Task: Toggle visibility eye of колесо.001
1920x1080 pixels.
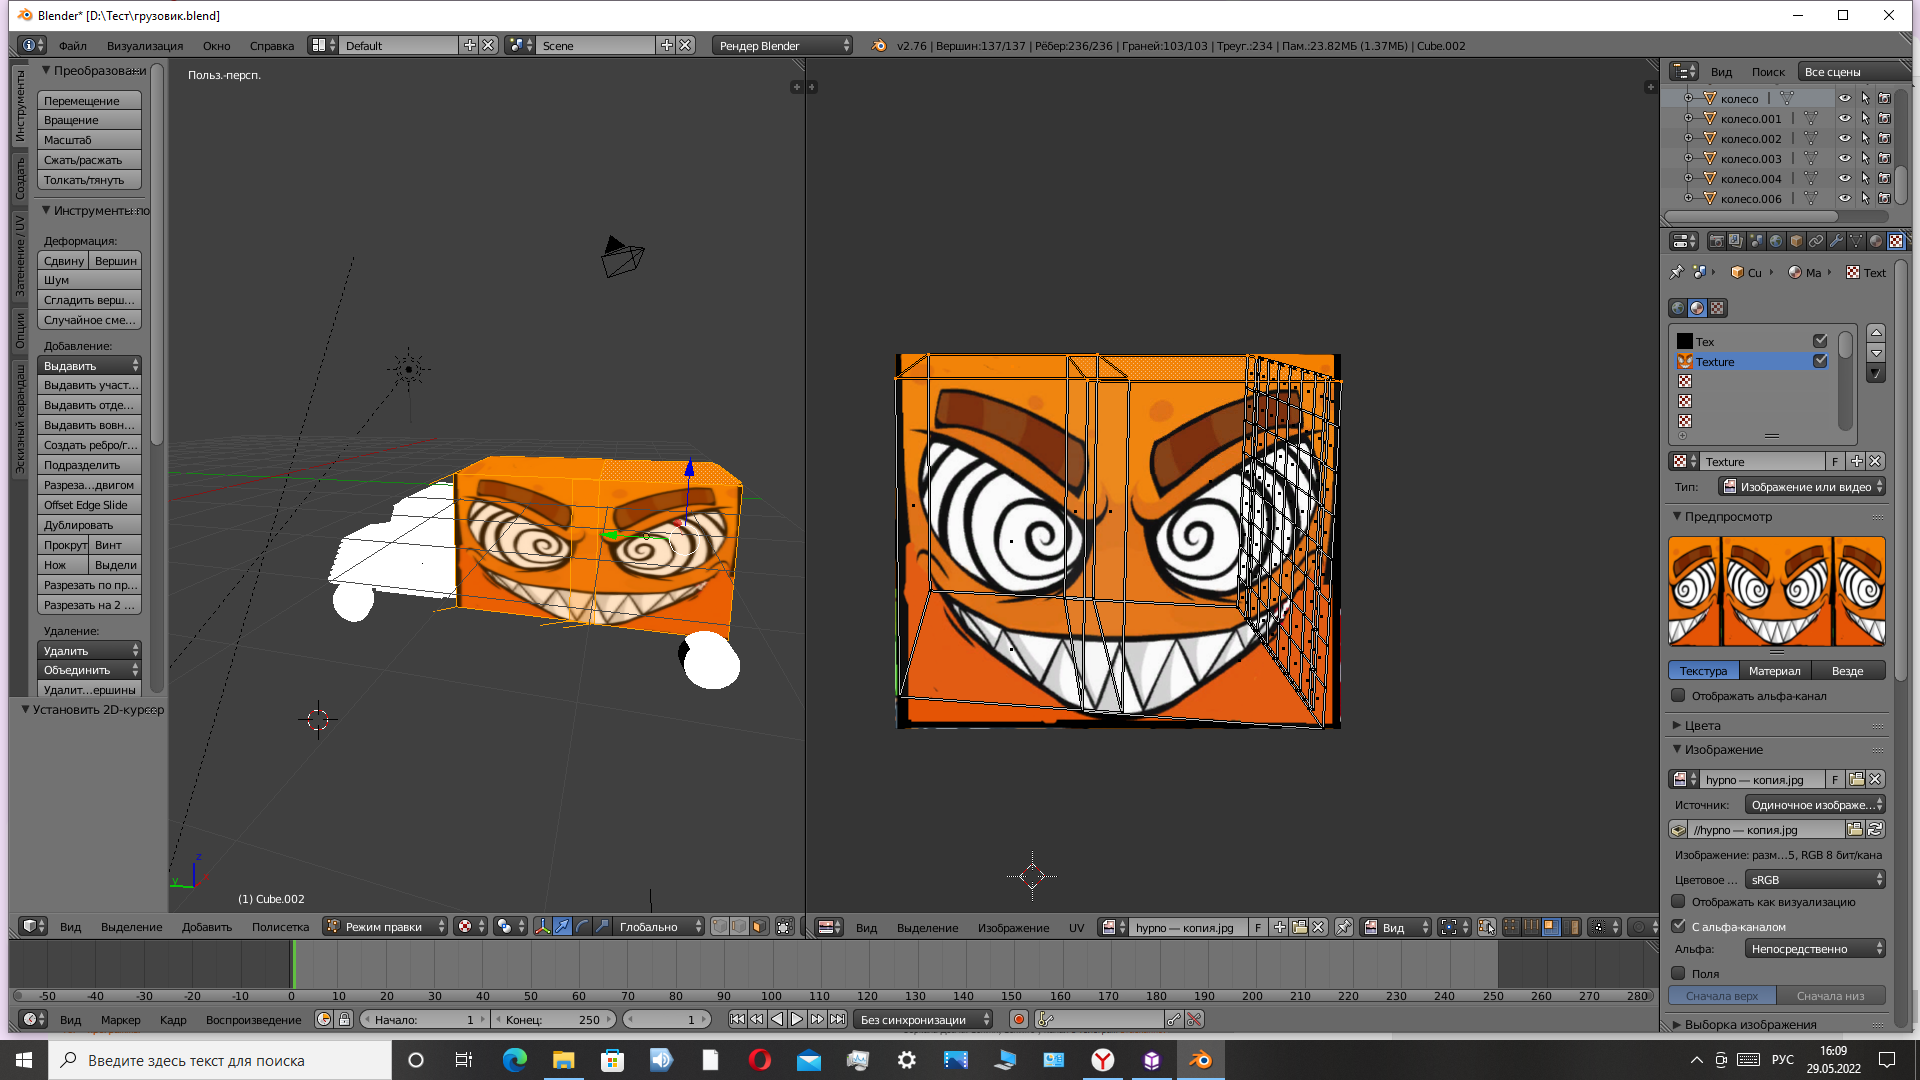Action: point(1844,118)
